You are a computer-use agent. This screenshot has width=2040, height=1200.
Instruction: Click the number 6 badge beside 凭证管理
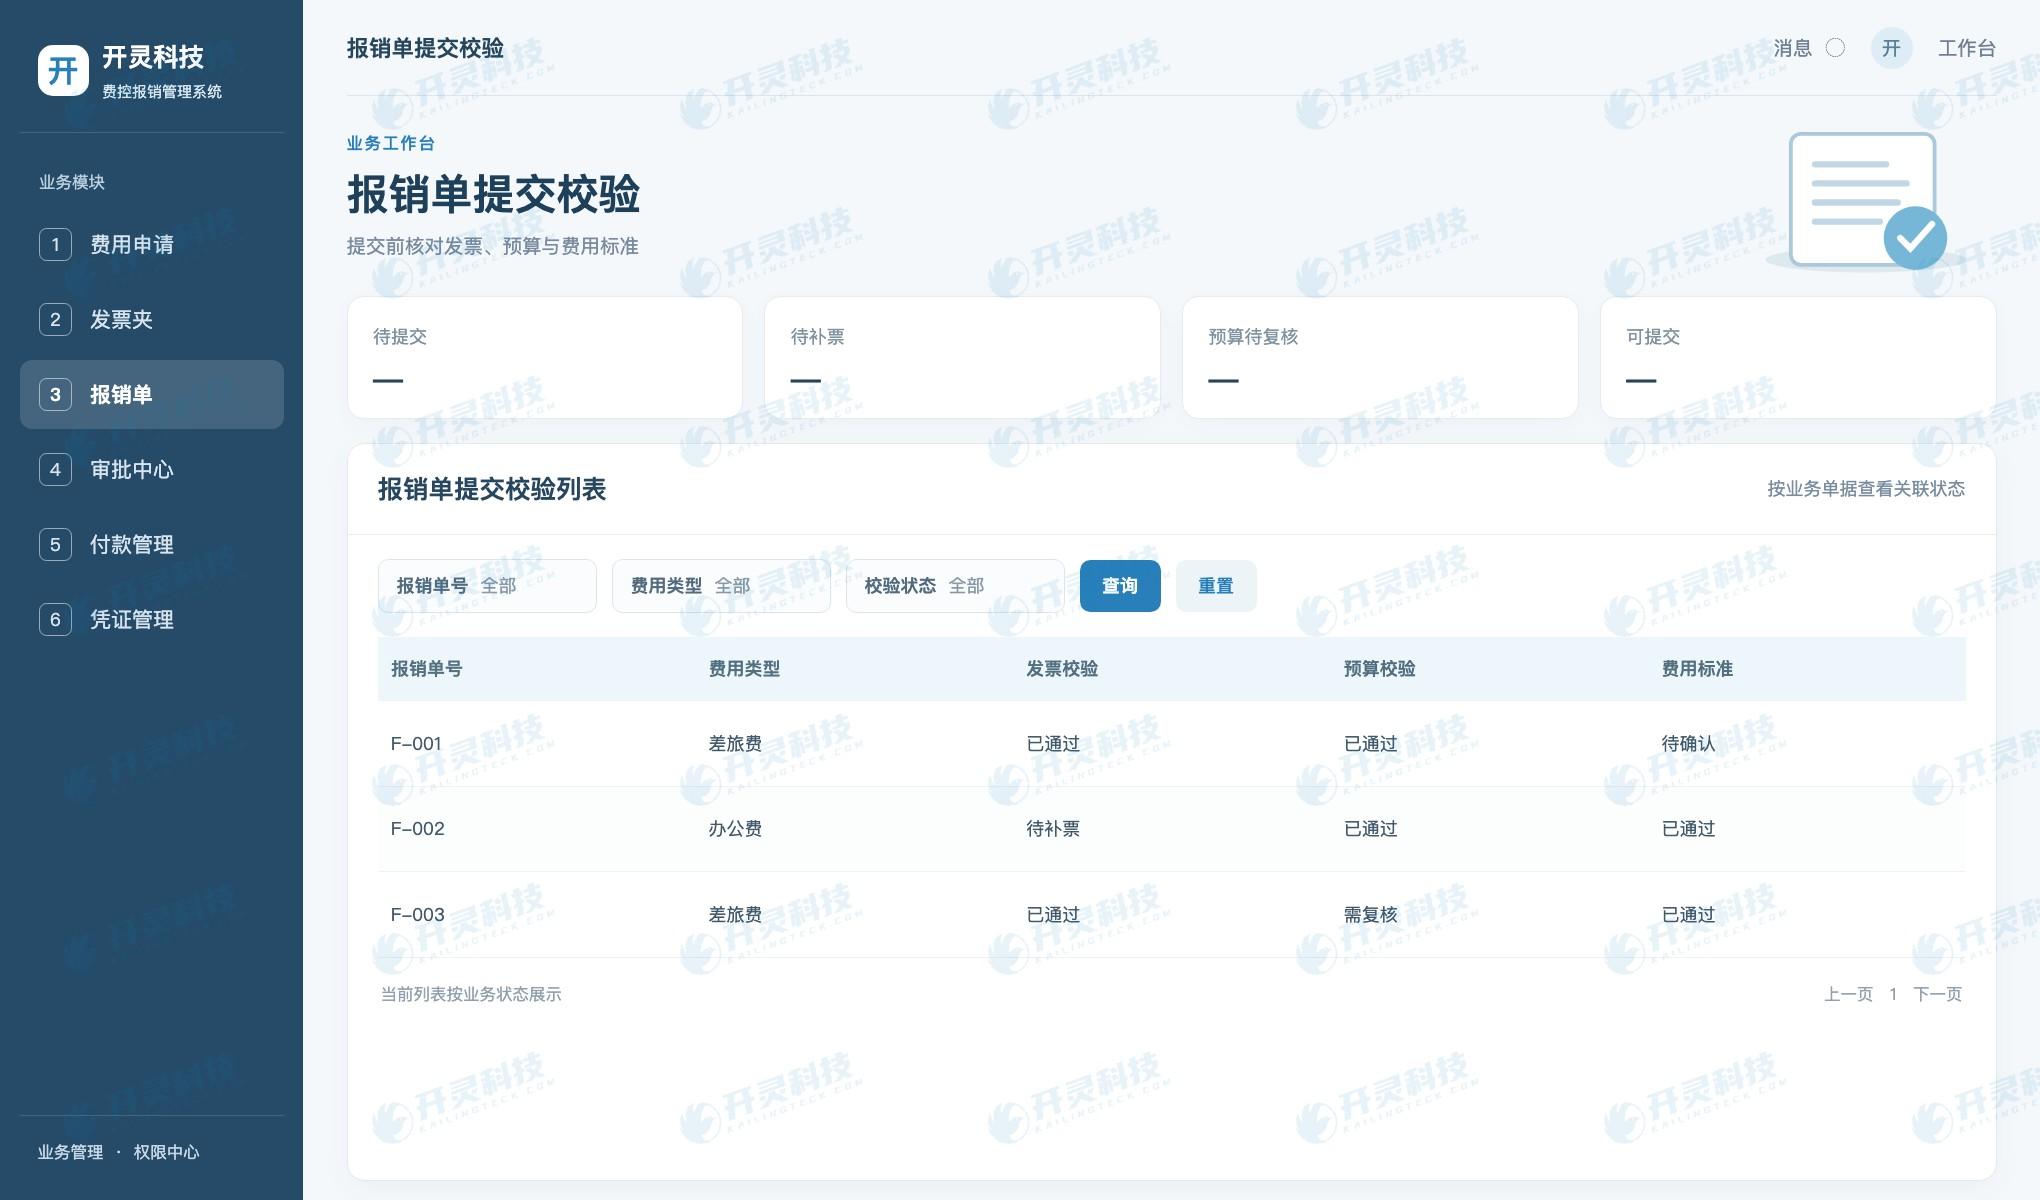55,619
